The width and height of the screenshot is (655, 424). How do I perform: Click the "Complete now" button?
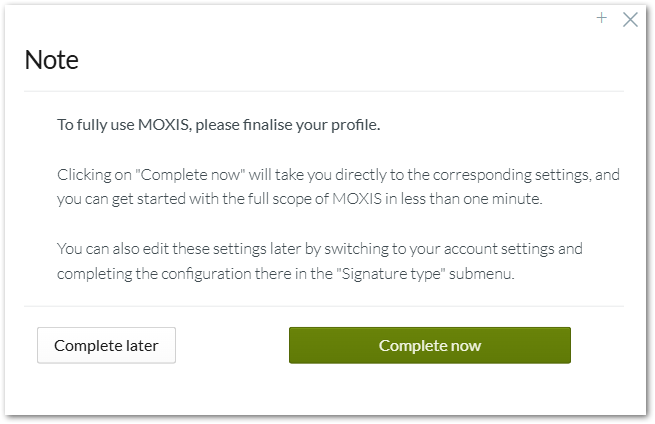pyautogui.click(x=429, y=346)
